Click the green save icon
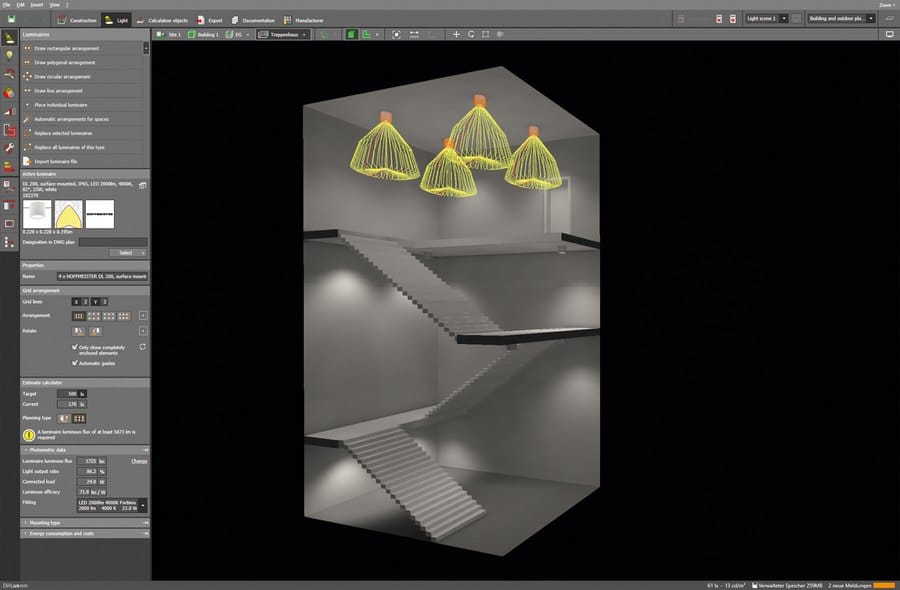The image size is (900, 590). click(11, 19)
